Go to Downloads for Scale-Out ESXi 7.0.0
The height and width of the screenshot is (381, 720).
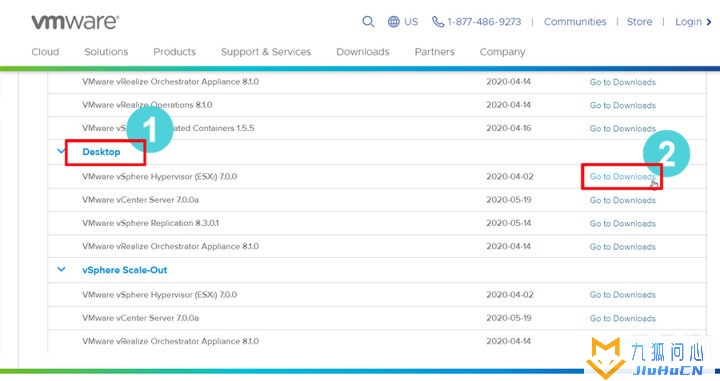[622, 295]
